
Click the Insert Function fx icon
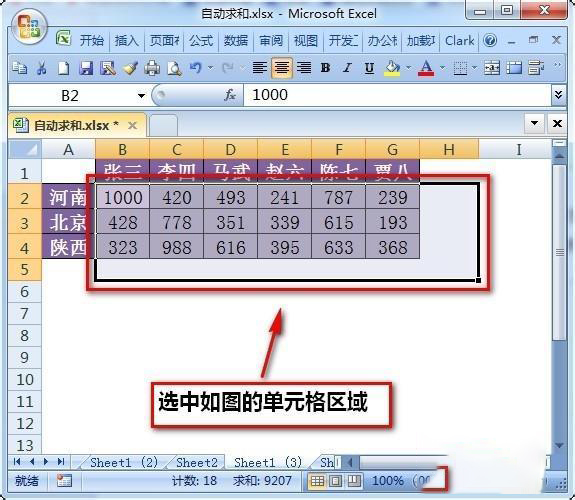(x=230, y=95)
